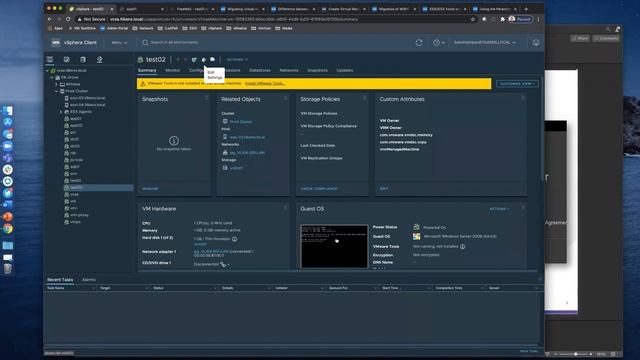Click the search magnifier icon in header
Screen dimensions: 640x360
click(x=145, y=42)
